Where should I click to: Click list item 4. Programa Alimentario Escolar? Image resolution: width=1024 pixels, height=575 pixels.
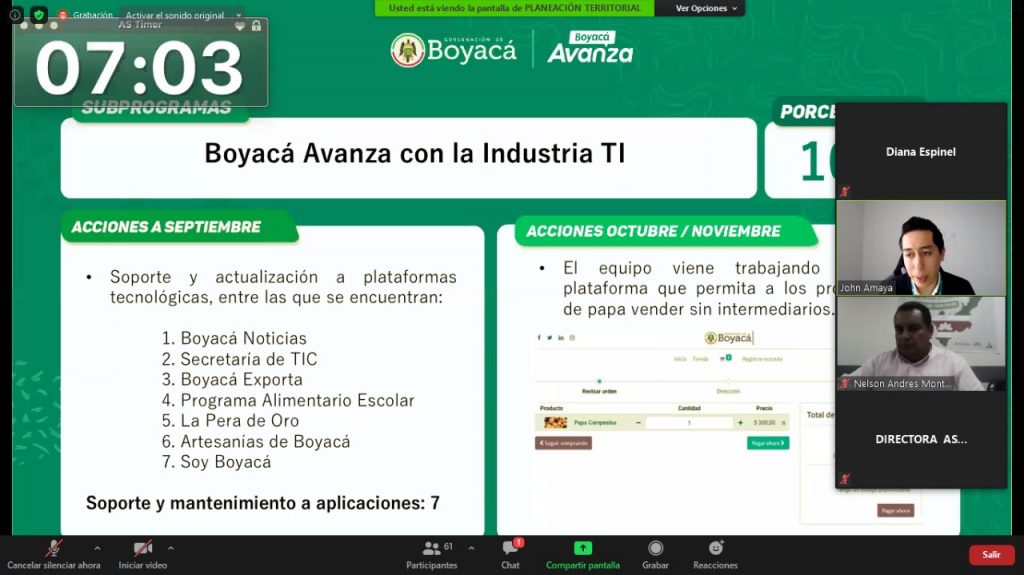tap(288, 400)
